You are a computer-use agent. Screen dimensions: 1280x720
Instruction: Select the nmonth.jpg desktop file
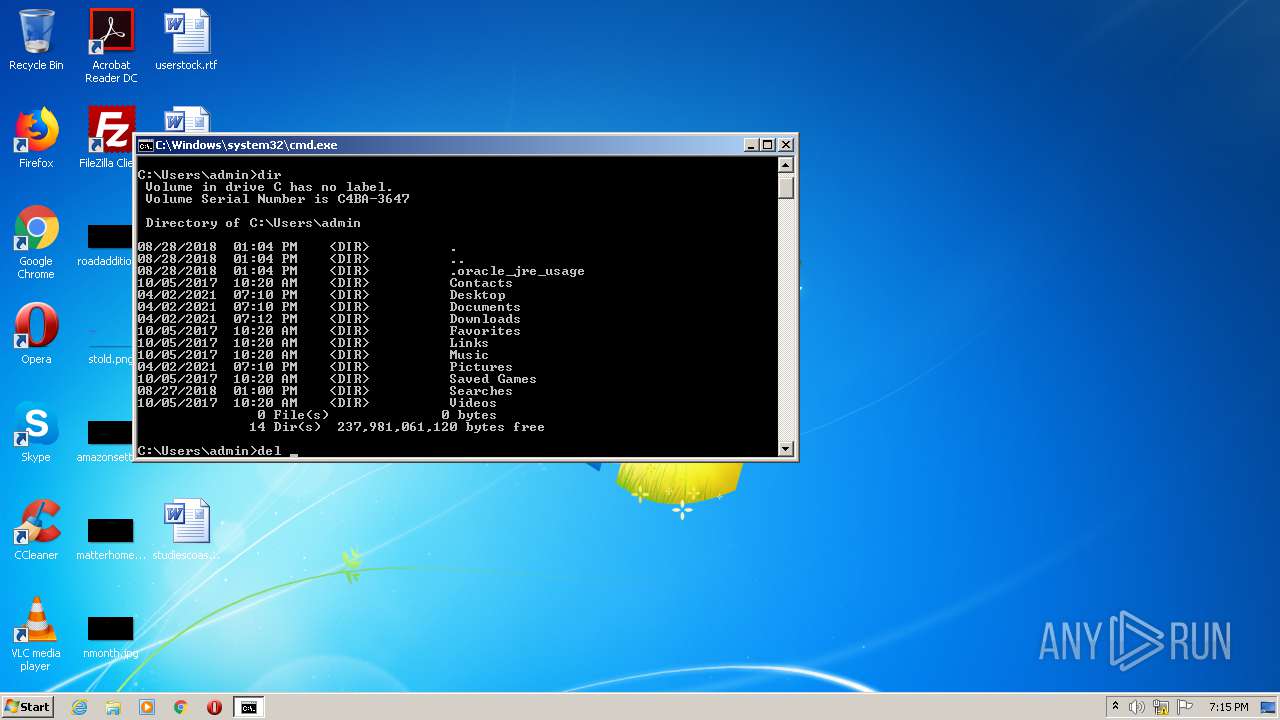[x=111, y=636]
